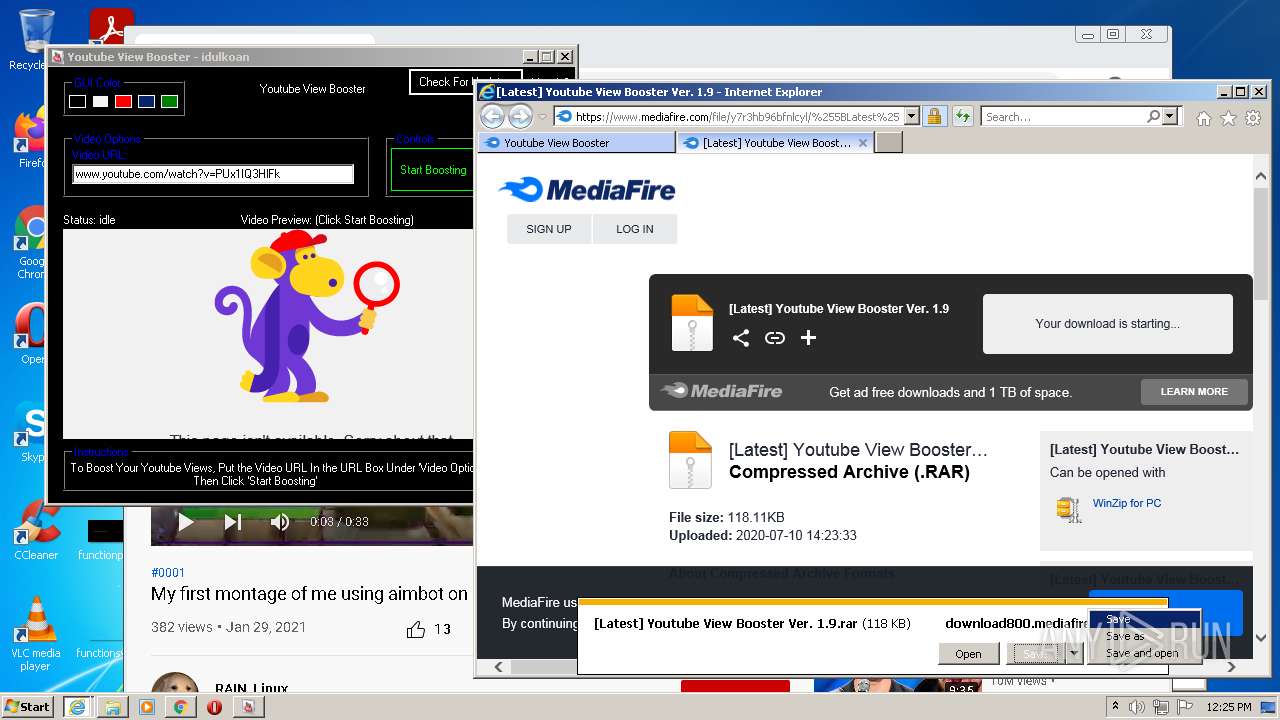
Task: Click SIGN UP on MediaFire
Action: (549, 229)
